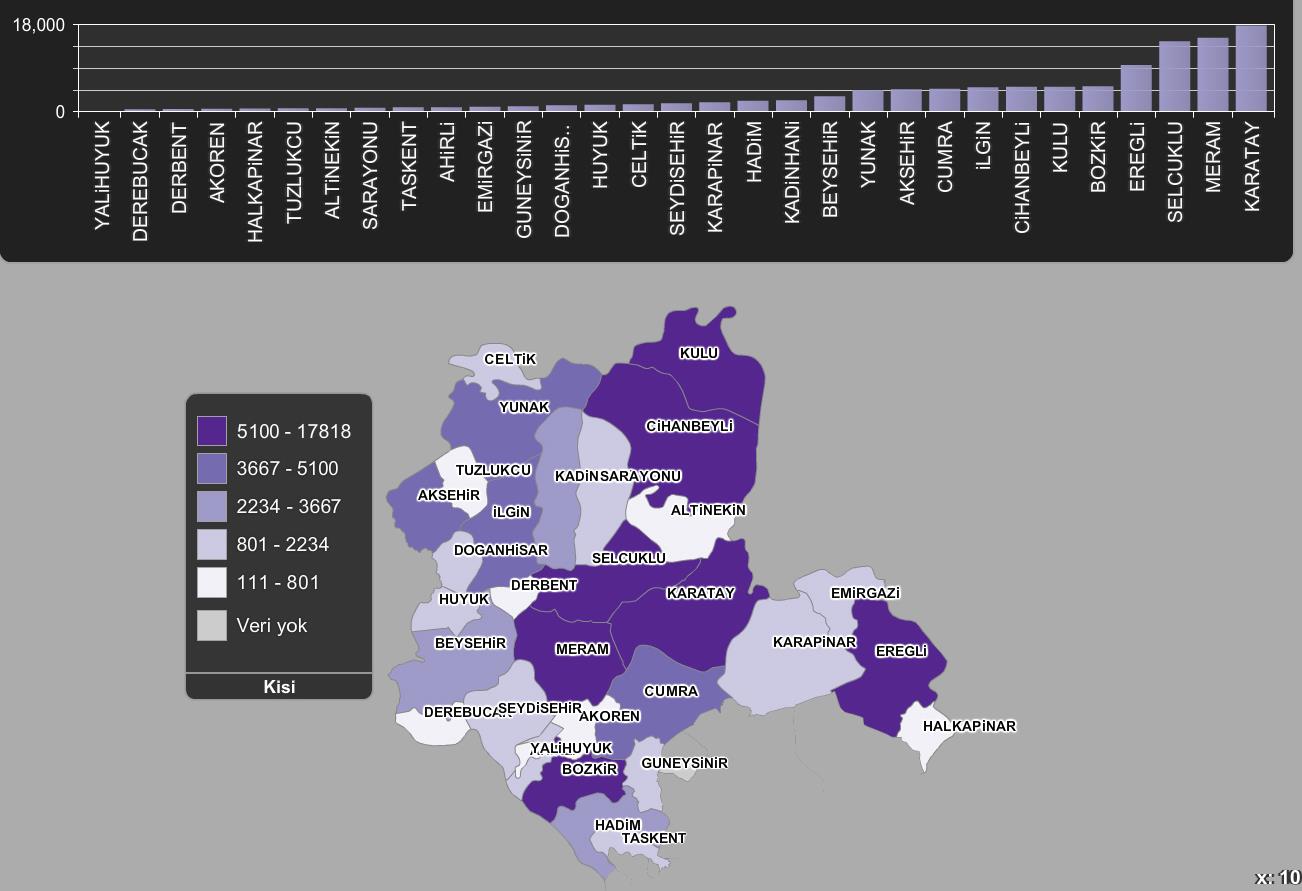Click the YUNAK bar in the chart
This screenshot has width=1302, height=891.
coord(868,101)
